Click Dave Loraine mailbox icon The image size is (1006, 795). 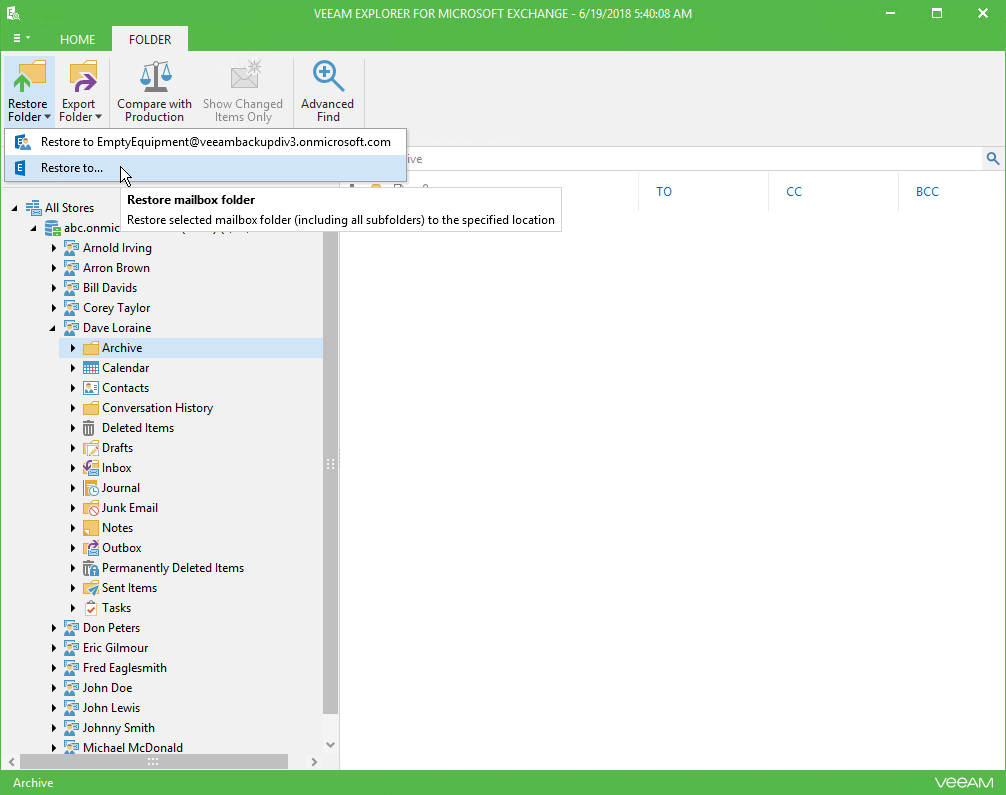click(71, 328)
